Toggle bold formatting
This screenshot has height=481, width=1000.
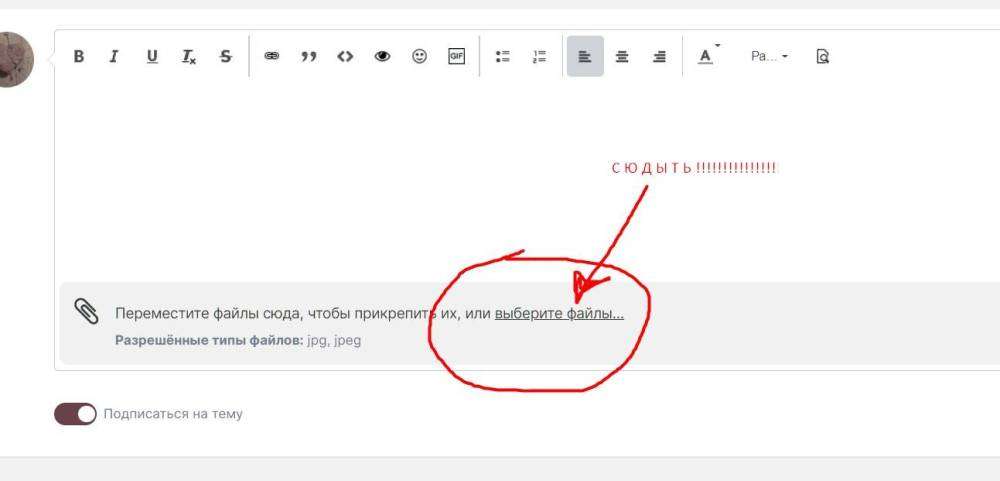point(78,57)
